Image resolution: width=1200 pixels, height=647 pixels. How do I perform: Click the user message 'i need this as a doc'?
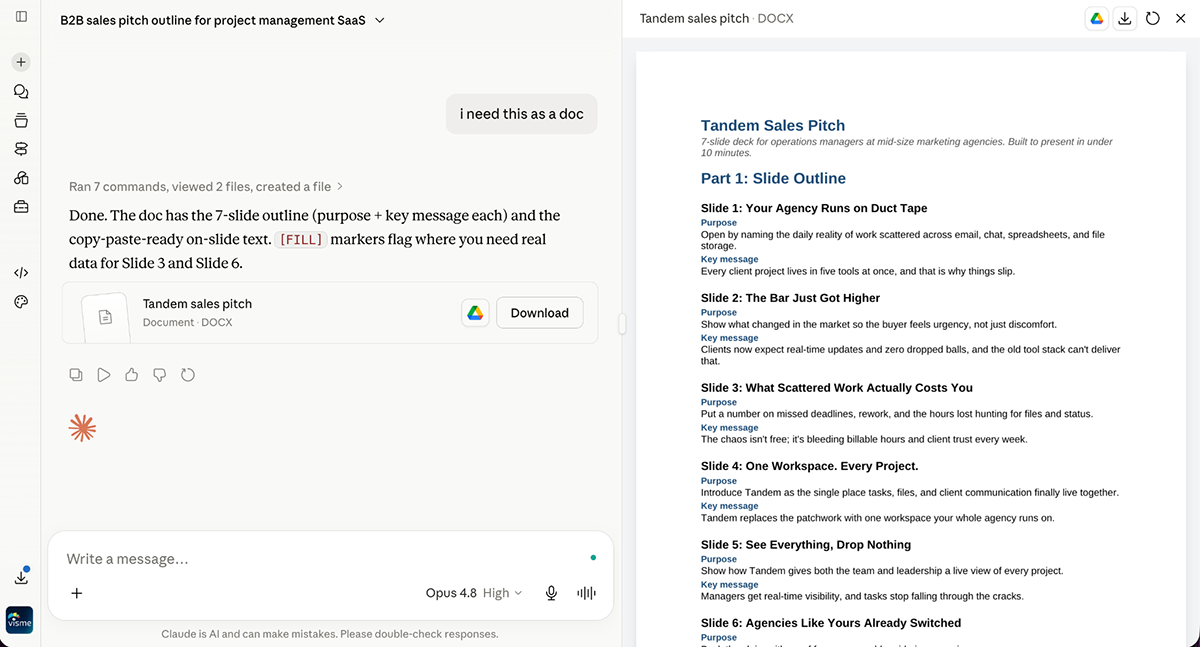coord(522,114)
